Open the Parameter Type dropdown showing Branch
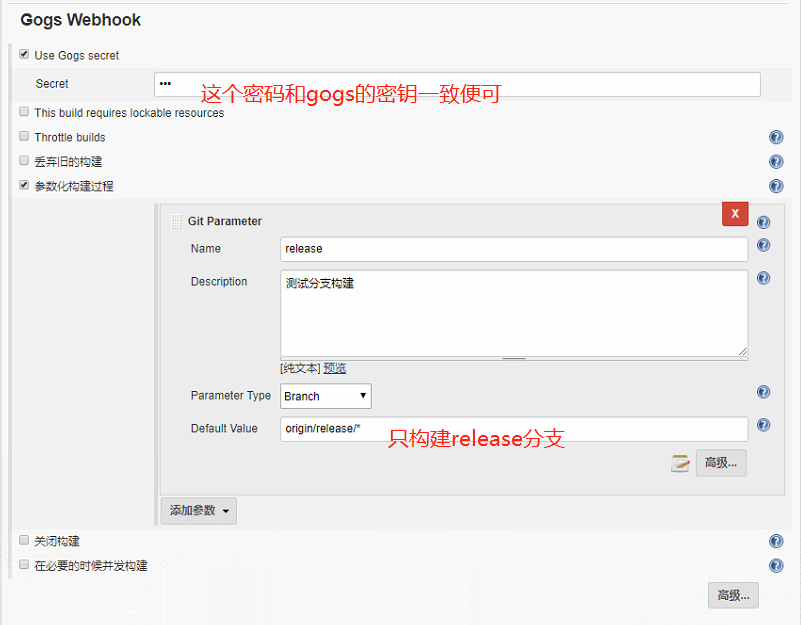This screenshot has width=801, height=625. coord(325,396)
